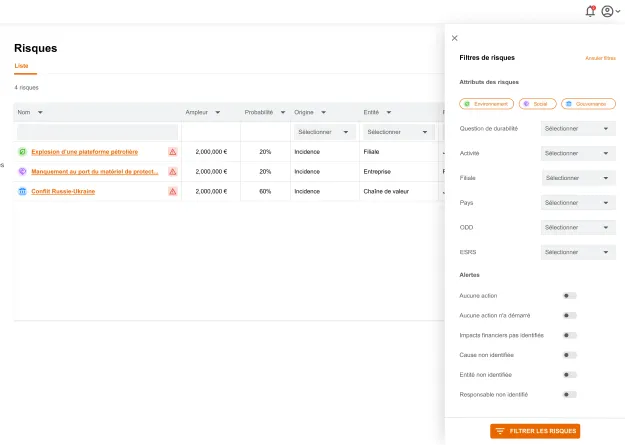625x445 pixels.
Task: Toggle Responsable non identifié switch
Action: [x=570, y=395]
